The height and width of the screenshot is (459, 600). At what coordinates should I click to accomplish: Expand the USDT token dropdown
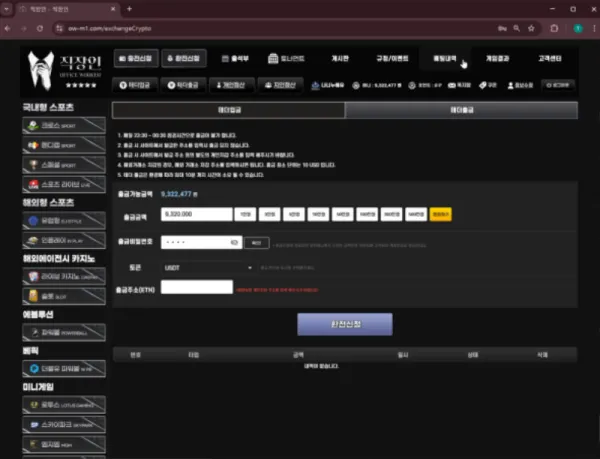(x=208, y=268)
